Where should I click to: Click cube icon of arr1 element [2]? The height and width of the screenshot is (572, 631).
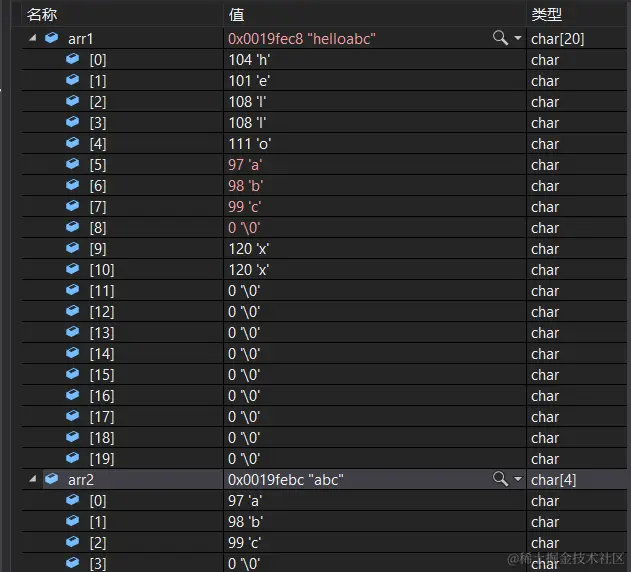pyautogui.click(x=72, y=101)
